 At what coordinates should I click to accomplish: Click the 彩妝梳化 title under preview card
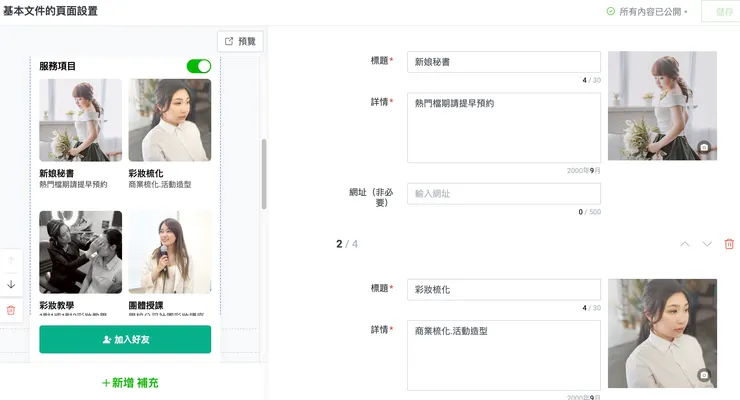pyautogui.click(x=146, y=173)
